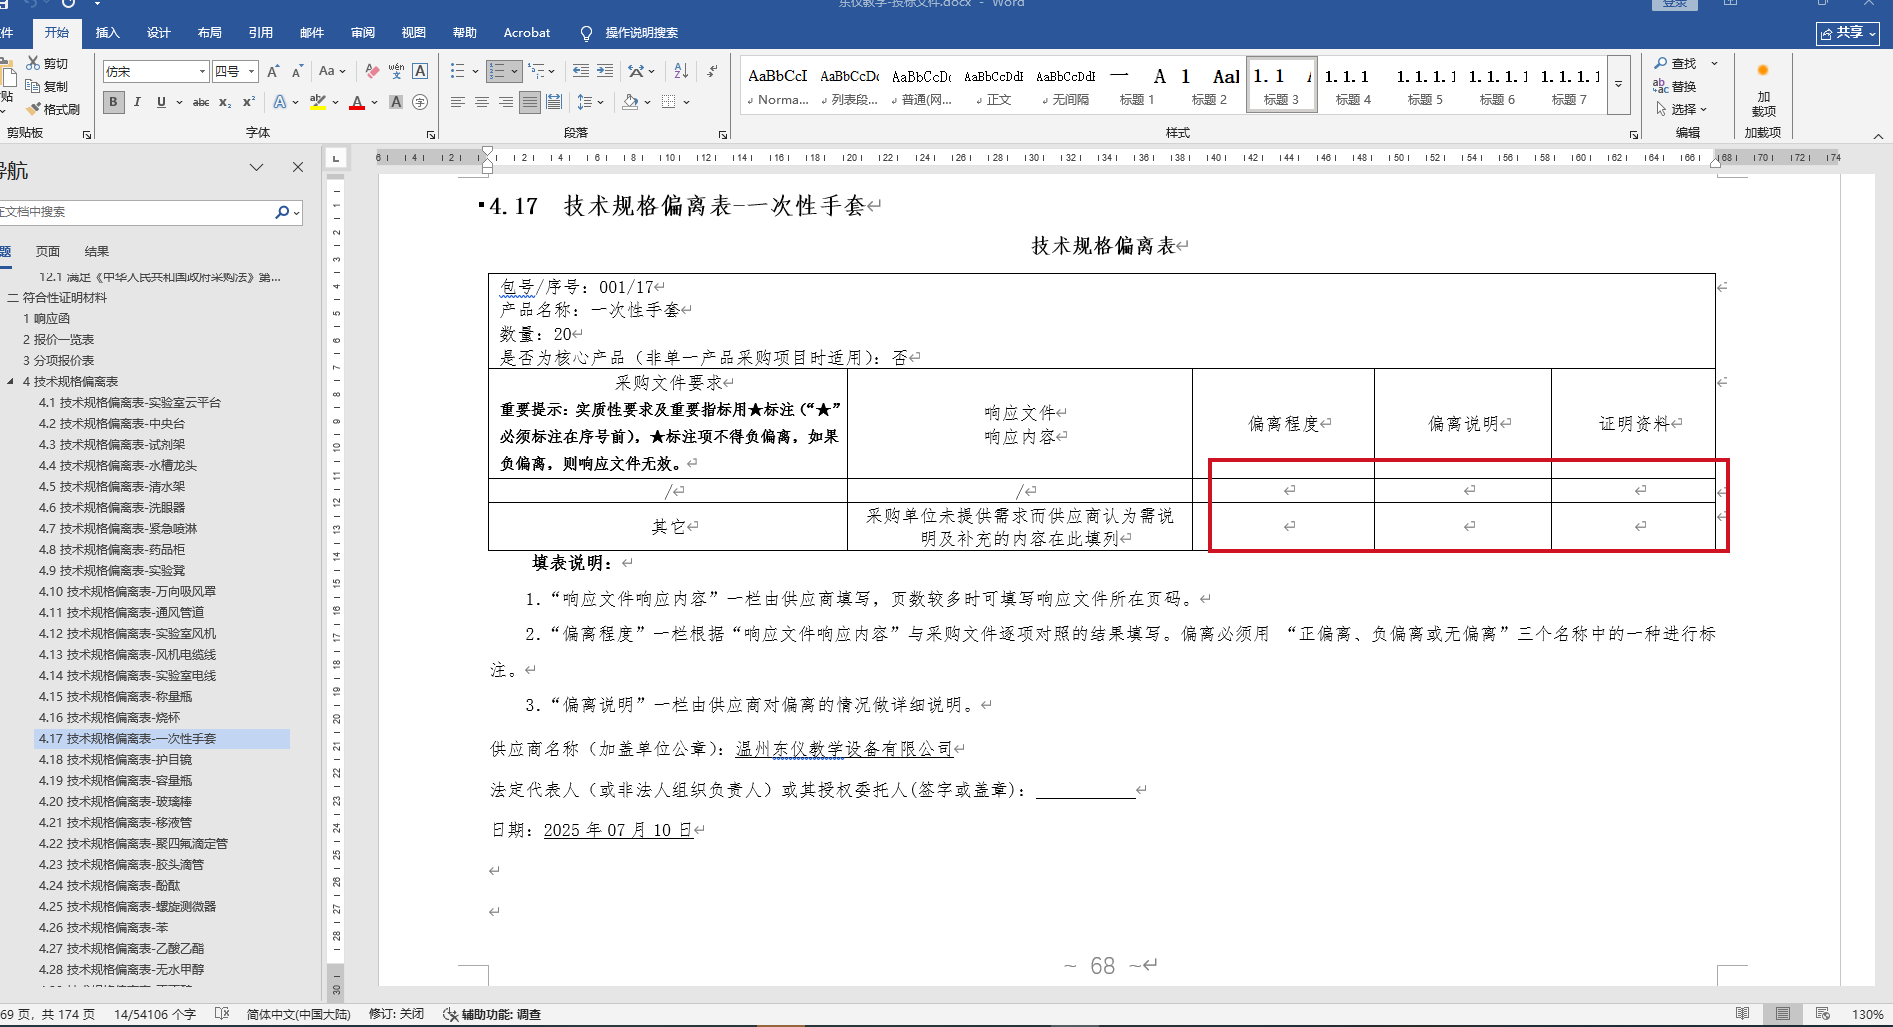The height and width of the screenshot is (1027, 1893).
Task: Increase font size with the grow-font icon
Action: [273, 71]
